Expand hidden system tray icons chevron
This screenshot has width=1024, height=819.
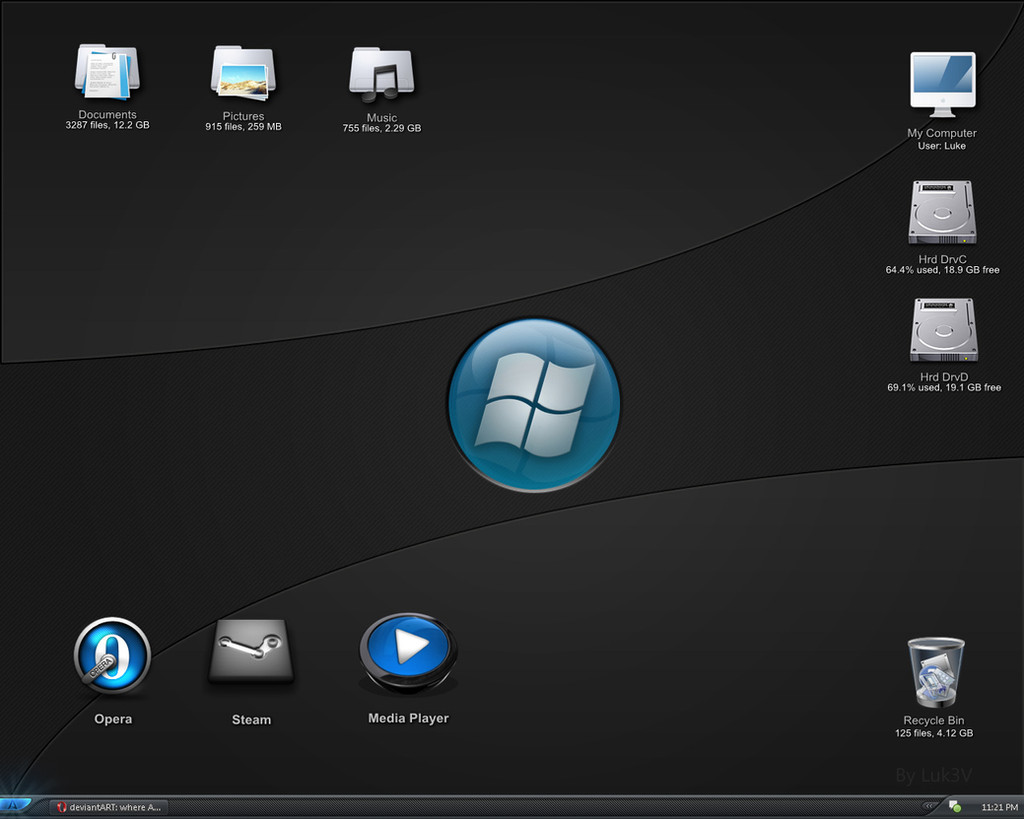point(928,807)
